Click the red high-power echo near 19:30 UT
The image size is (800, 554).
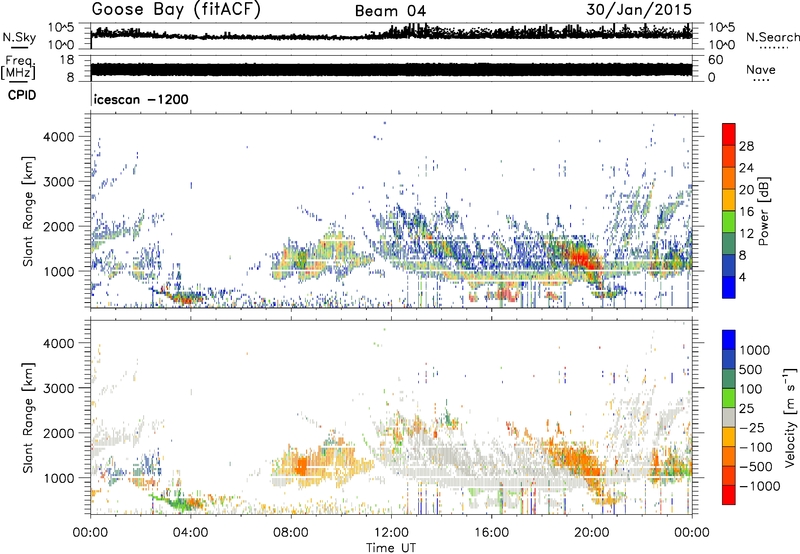582,258
